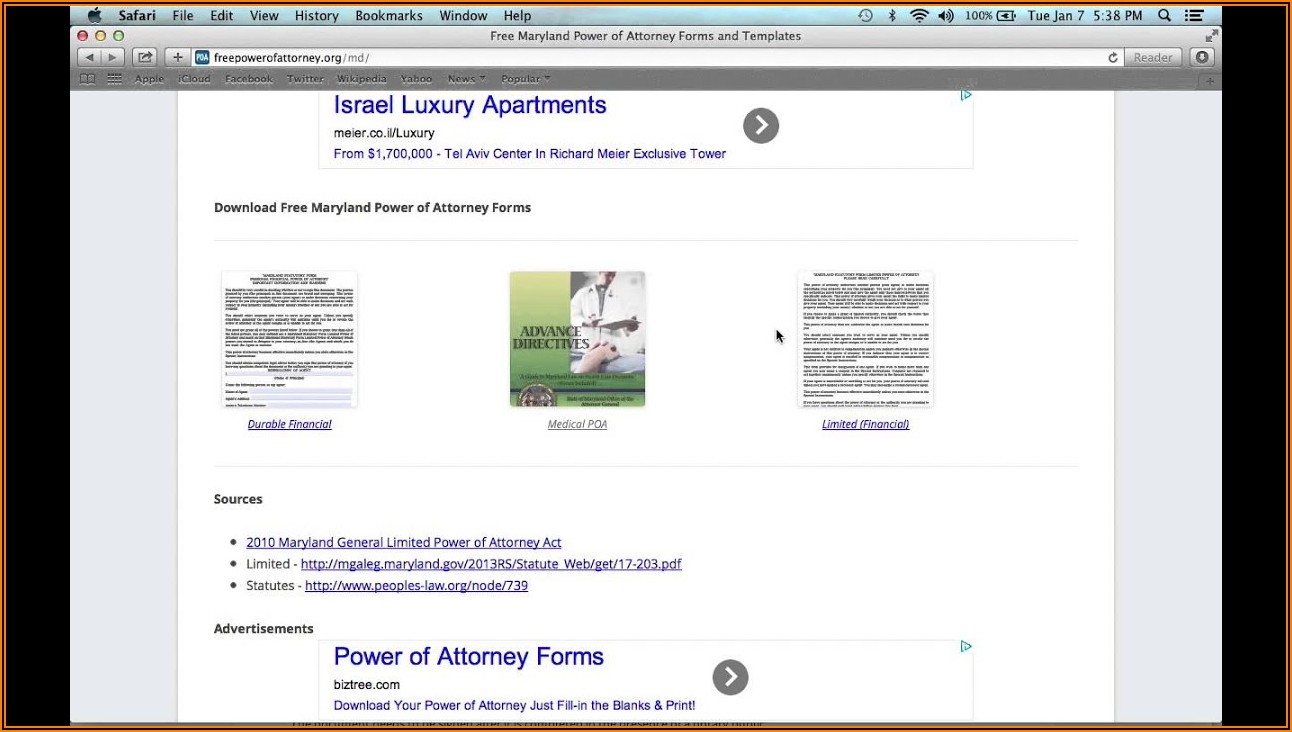Click the Reader button

[x=1152, y=58]
